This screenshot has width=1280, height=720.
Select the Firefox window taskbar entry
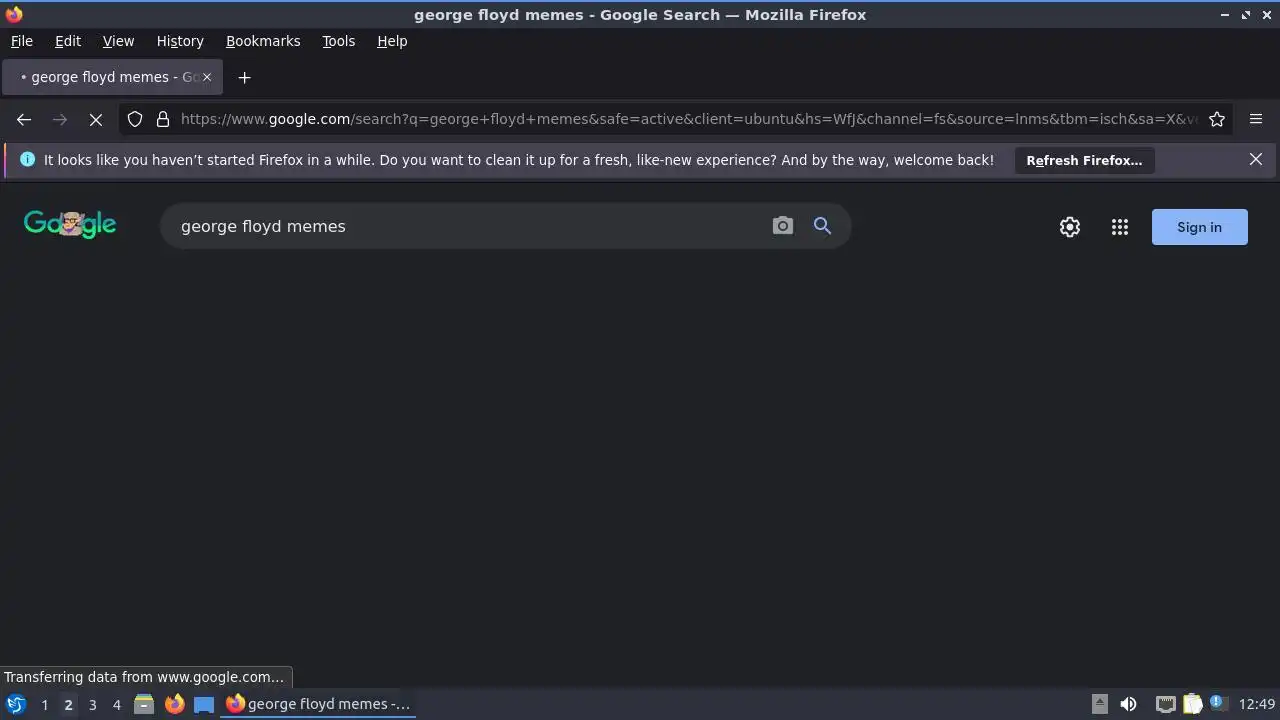click(x=318, y=704)
